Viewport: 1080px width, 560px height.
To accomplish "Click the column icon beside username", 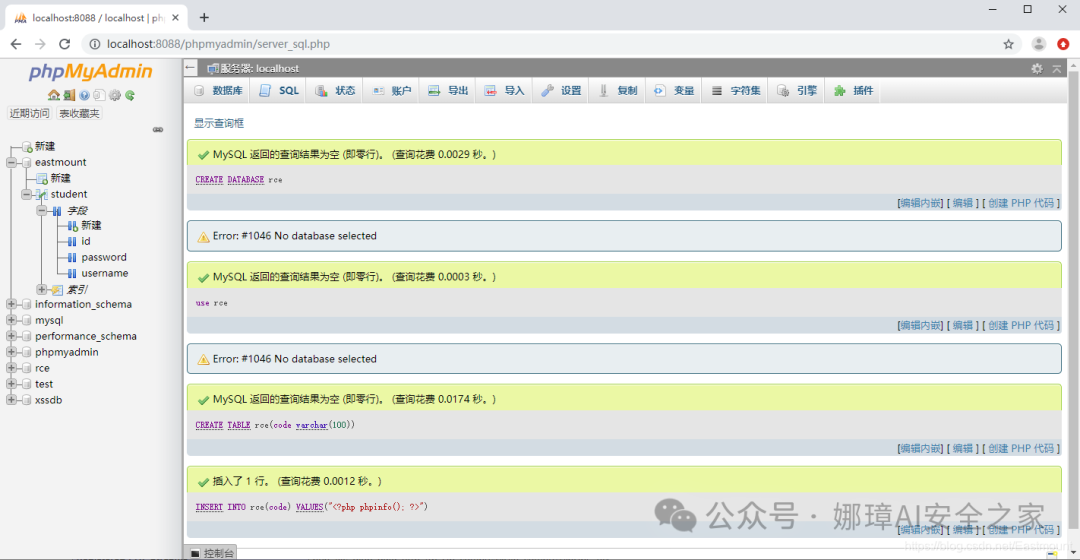I will [x=72, y=273].
